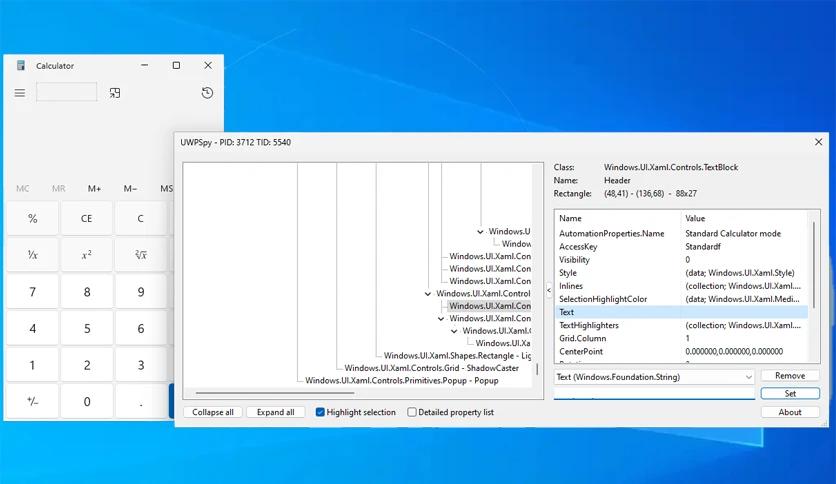Select the Primitives.Popup - Popup tree item
The image size is (836, 484).
(x=401, y=380)
